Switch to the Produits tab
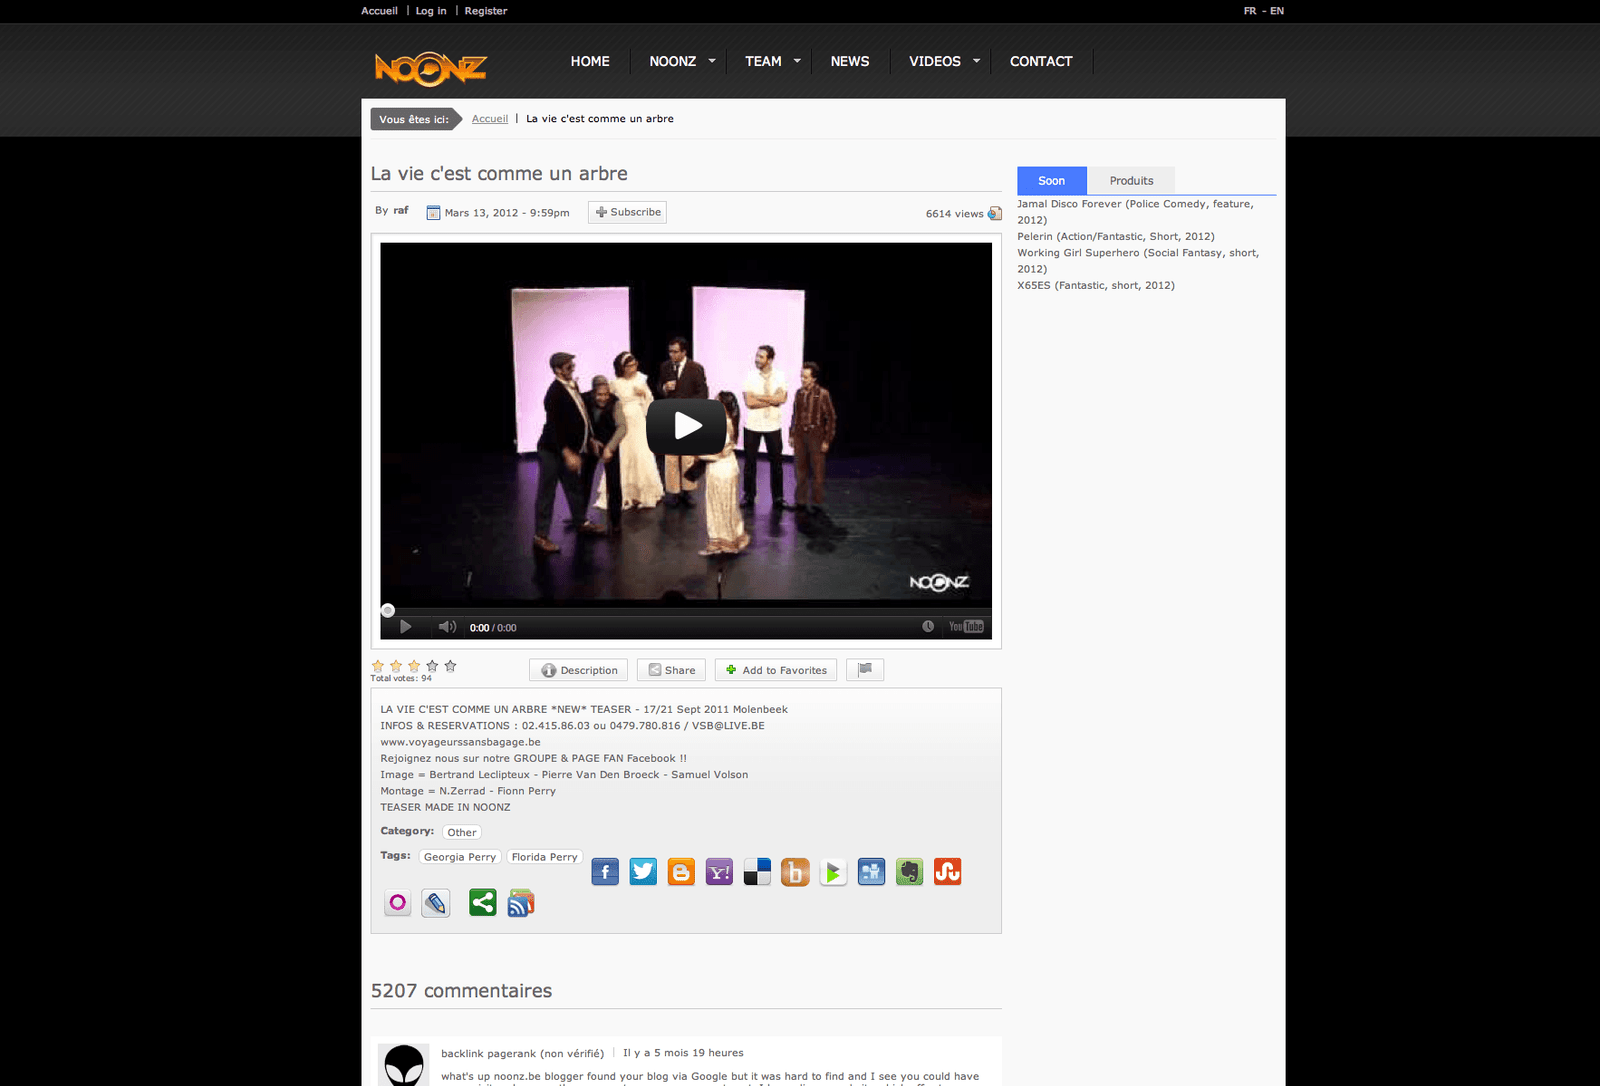The width and height of the screenshot is (1600, 1086). pos(1131,181)
